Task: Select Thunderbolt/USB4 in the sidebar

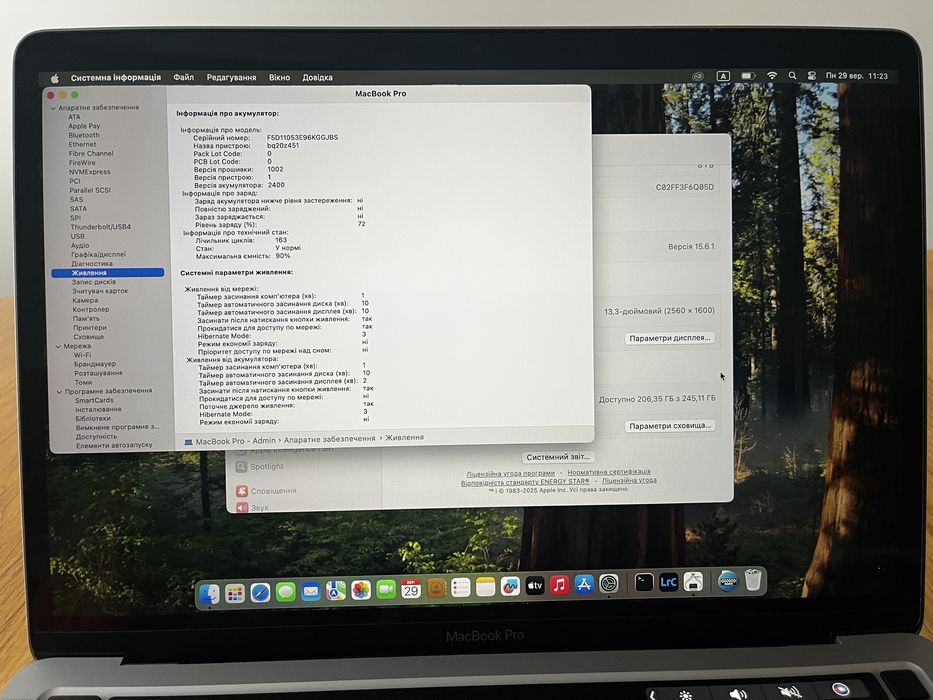Action: tap(101, 227)
